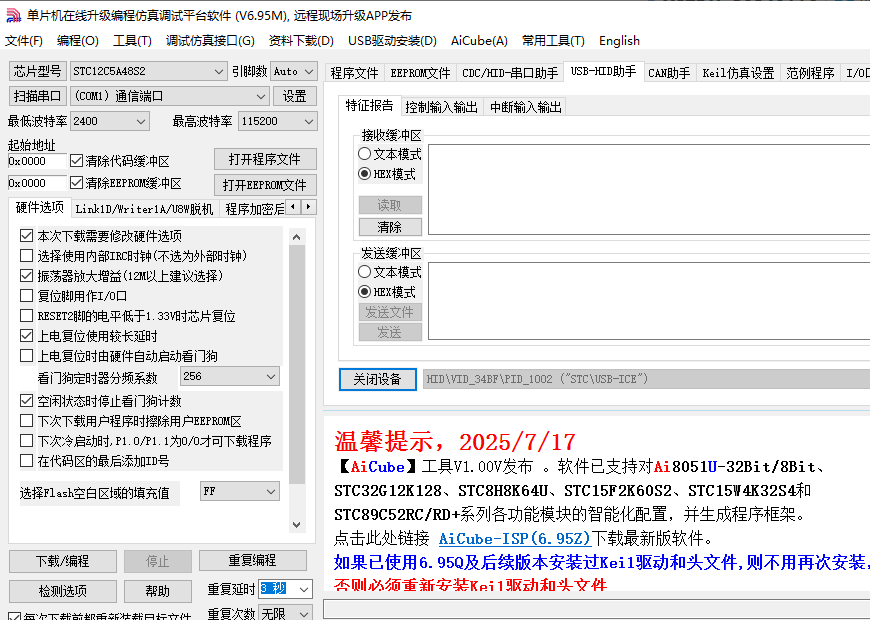Click 清除 button in receive buffer
870x620 pixels.
pyautogui.click(x=390, y=227)
